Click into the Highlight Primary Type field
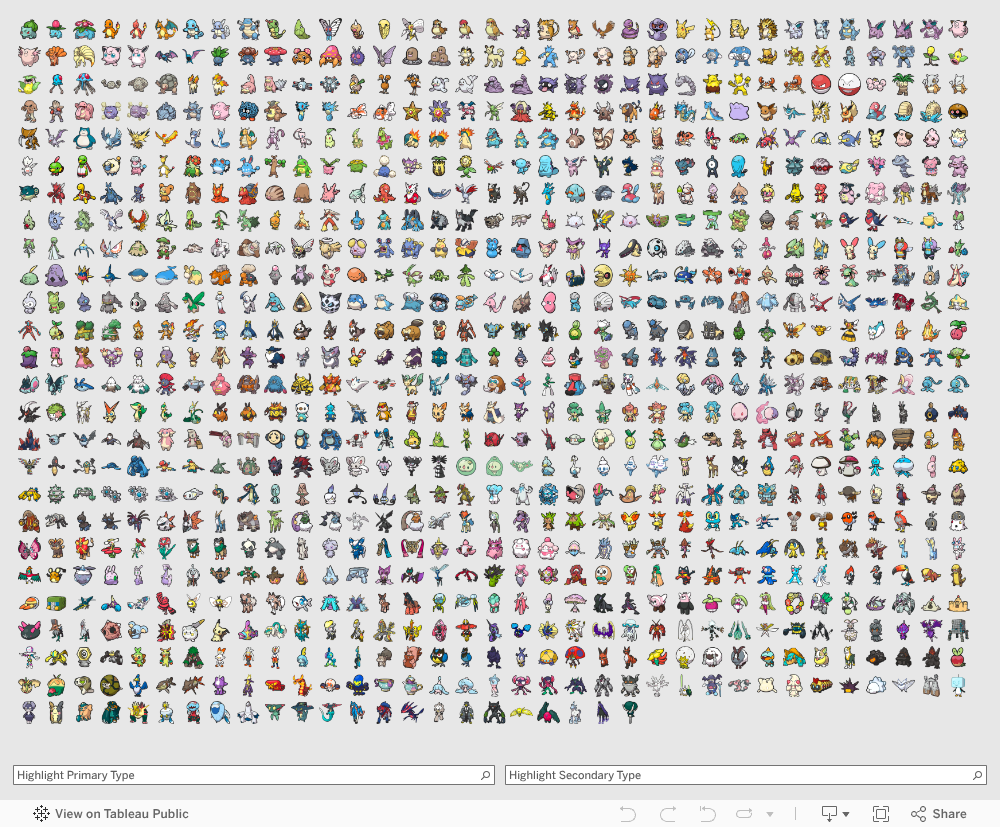The height and width of the screenshot is (827, 1000). pyautogui.click(x=245, y=775)
